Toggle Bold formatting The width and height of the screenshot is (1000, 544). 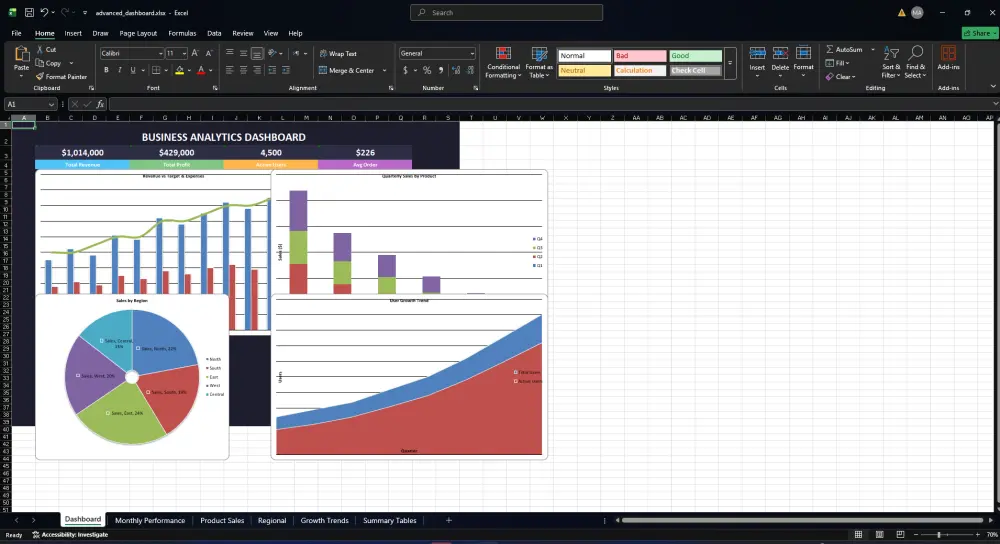pos(107,70)
